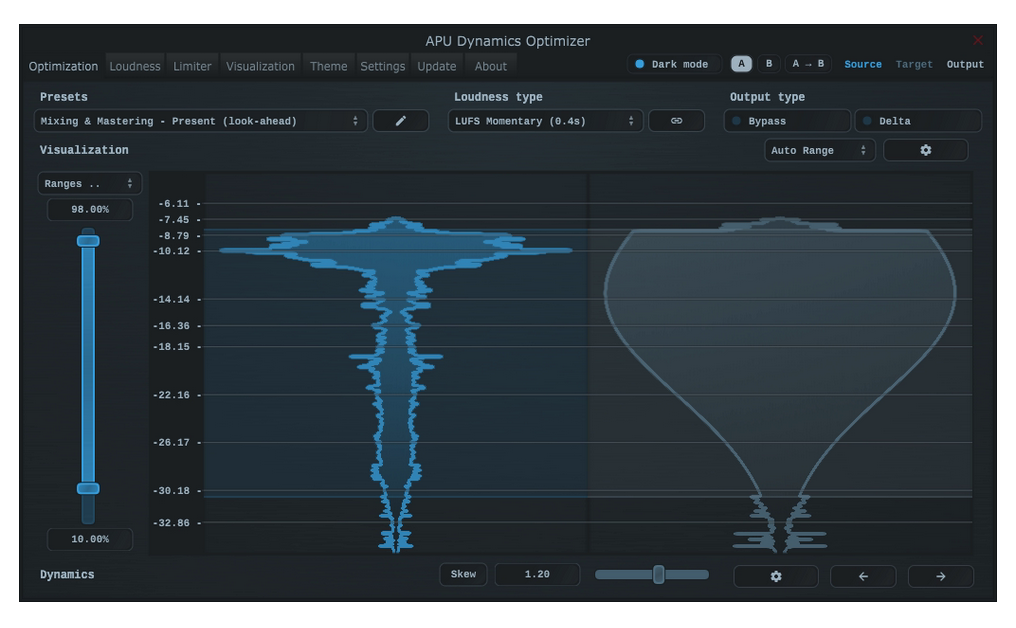The width and height of the screenshot is (1016, 628).
Task: Switch to the Limiter tab
Action: coord(192,66)
